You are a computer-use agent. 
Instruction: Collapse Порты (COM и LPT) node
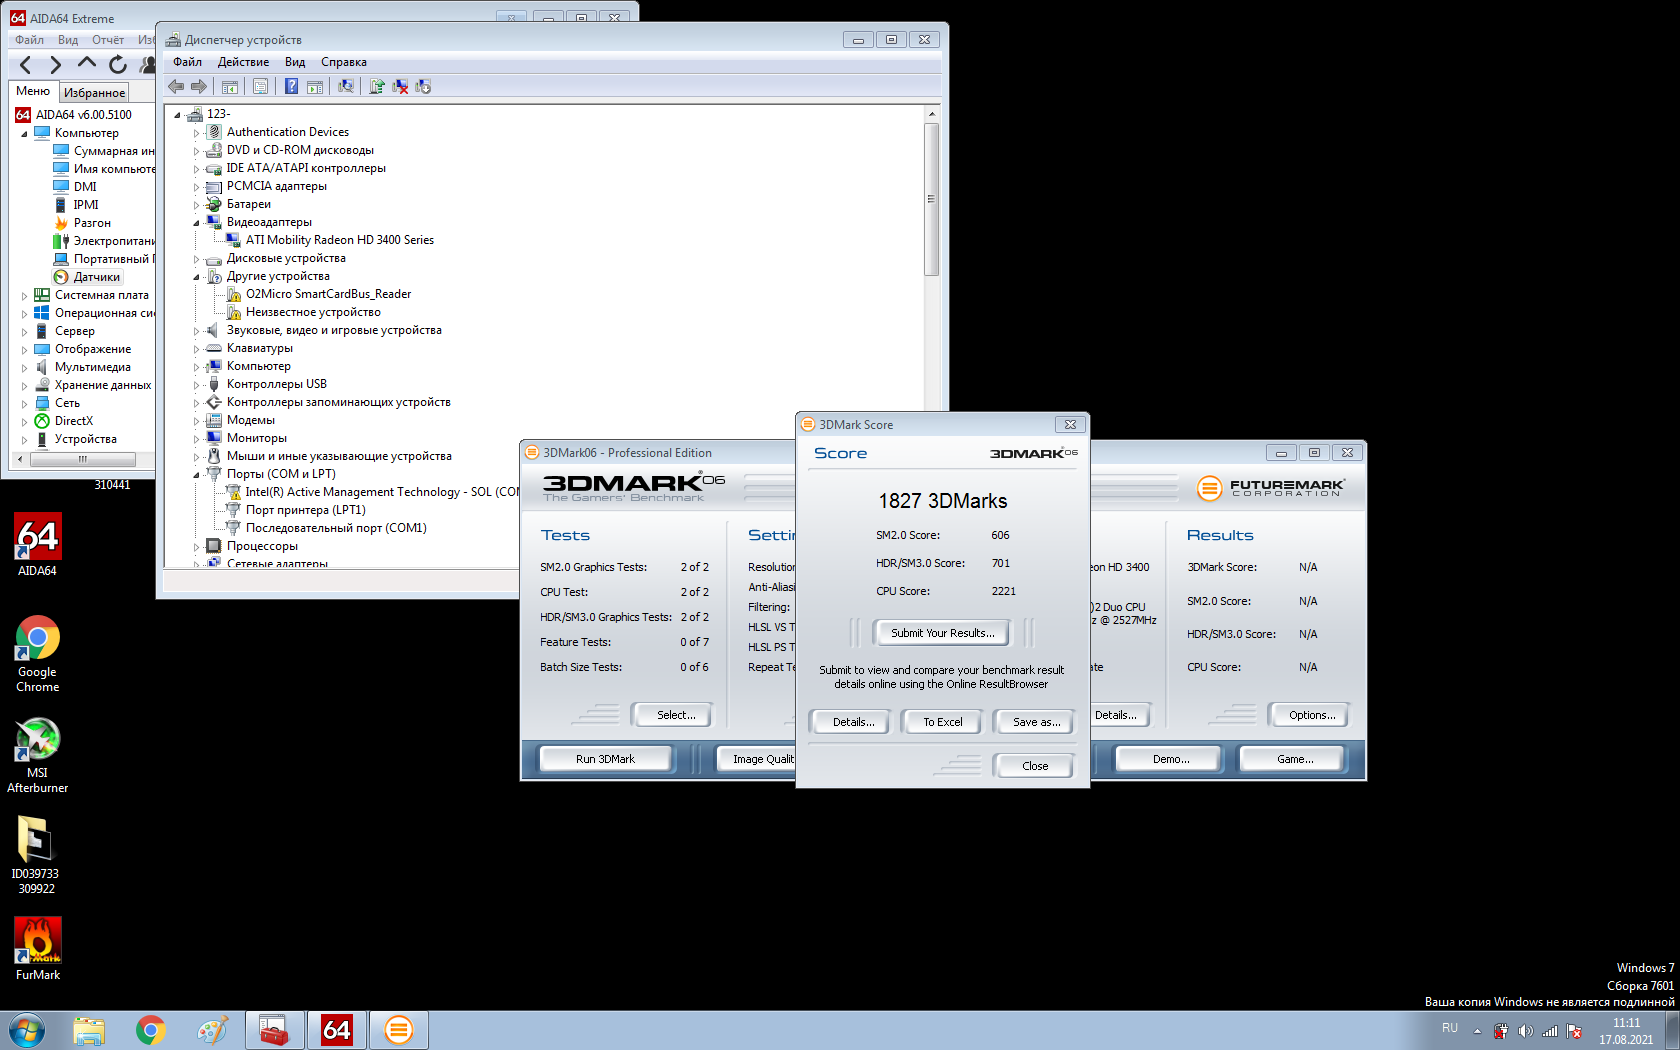pos(196,475)
